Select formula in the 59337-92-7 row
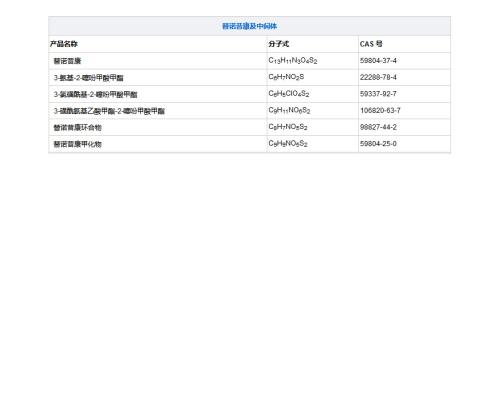The image size is (500, 400). click(x=289, y=94)
